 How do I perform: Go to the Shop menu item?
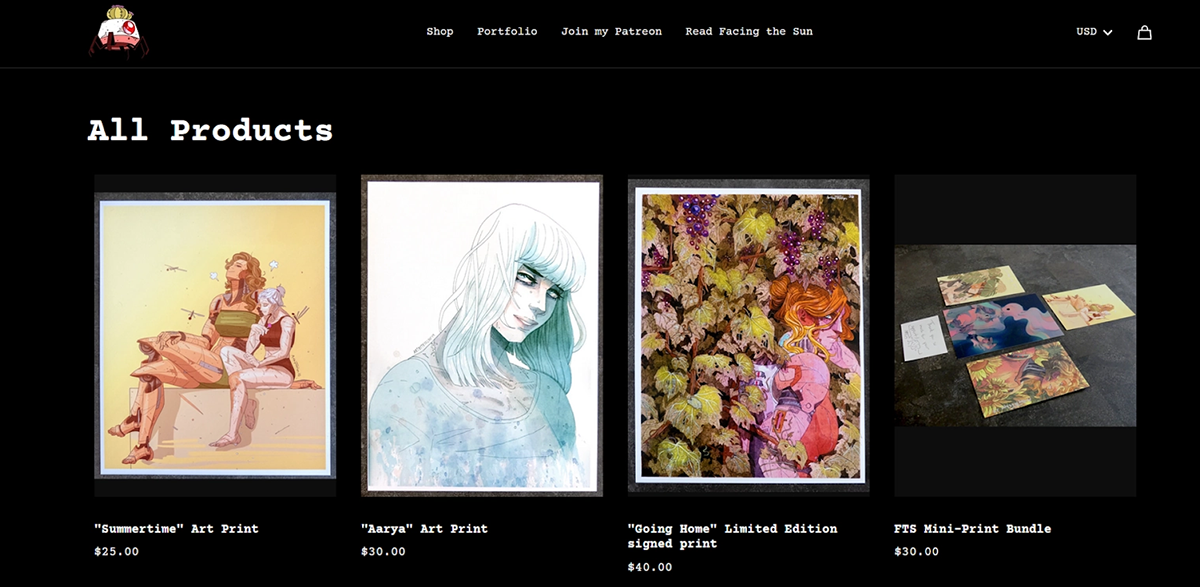point(440,32)
